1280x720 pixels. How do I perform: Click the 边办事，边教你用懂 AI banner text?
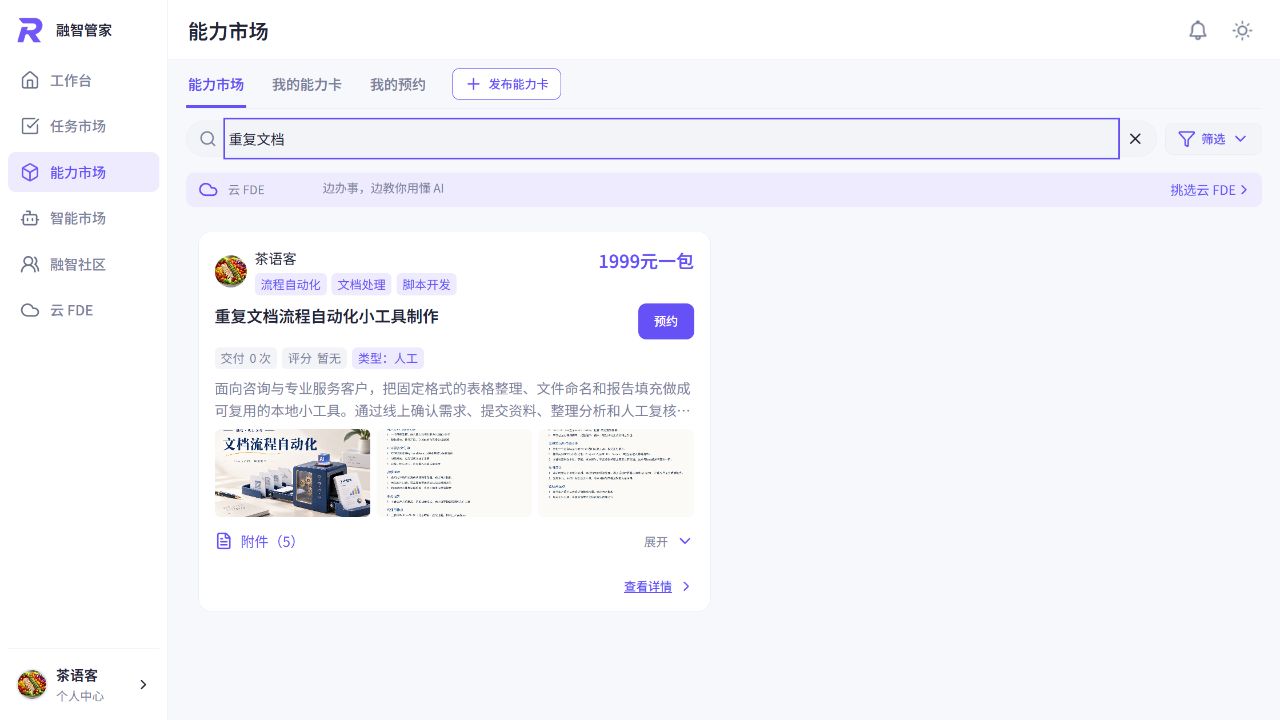pyautogui.click(x=383, y=189)
